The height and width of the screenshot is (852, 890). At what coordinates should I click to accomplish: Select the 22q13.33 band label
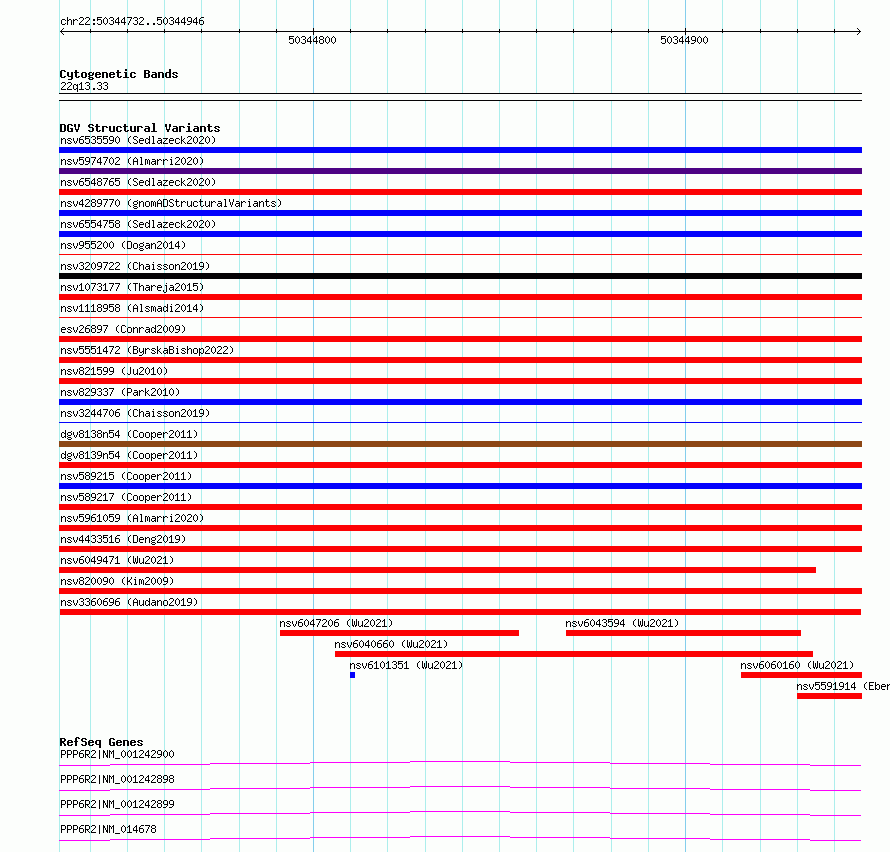coord(84,86)
